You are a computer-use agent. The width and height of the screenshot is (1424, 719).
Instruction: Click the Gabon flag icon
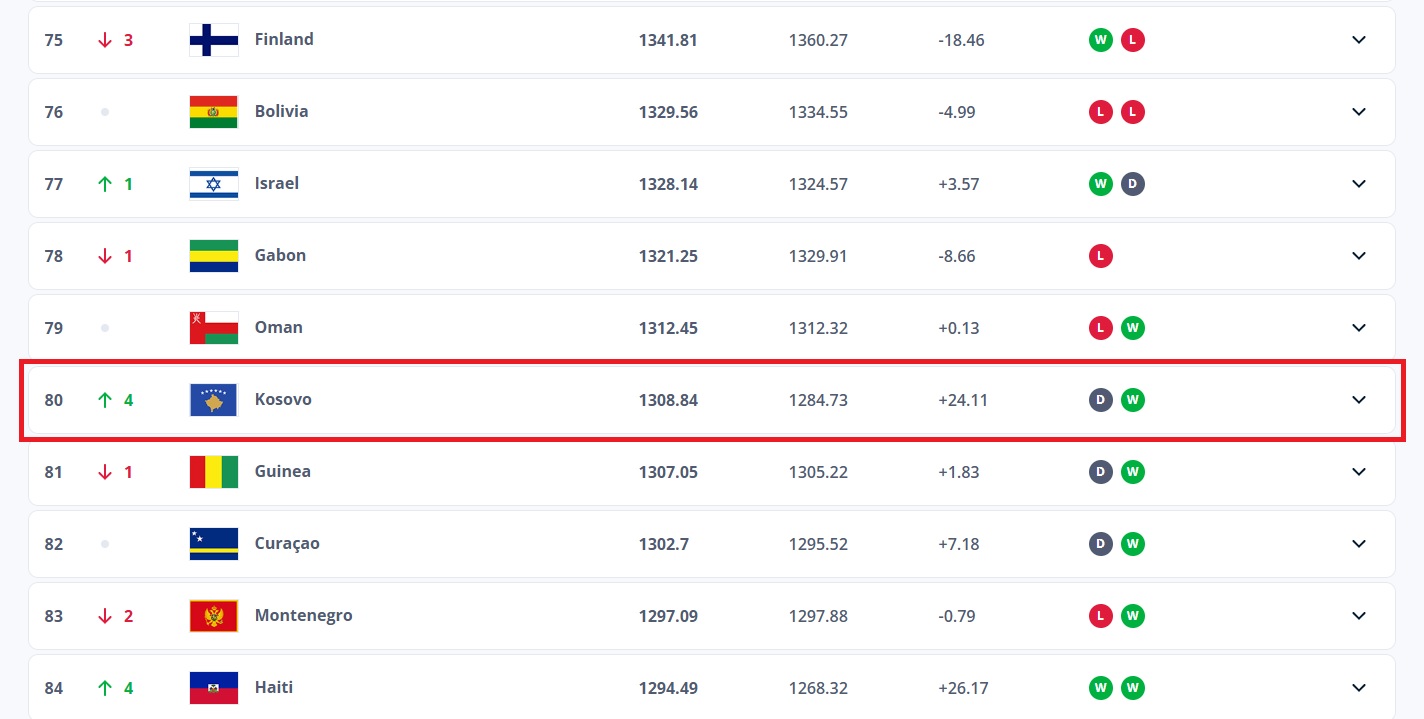(x=214, y=256)
